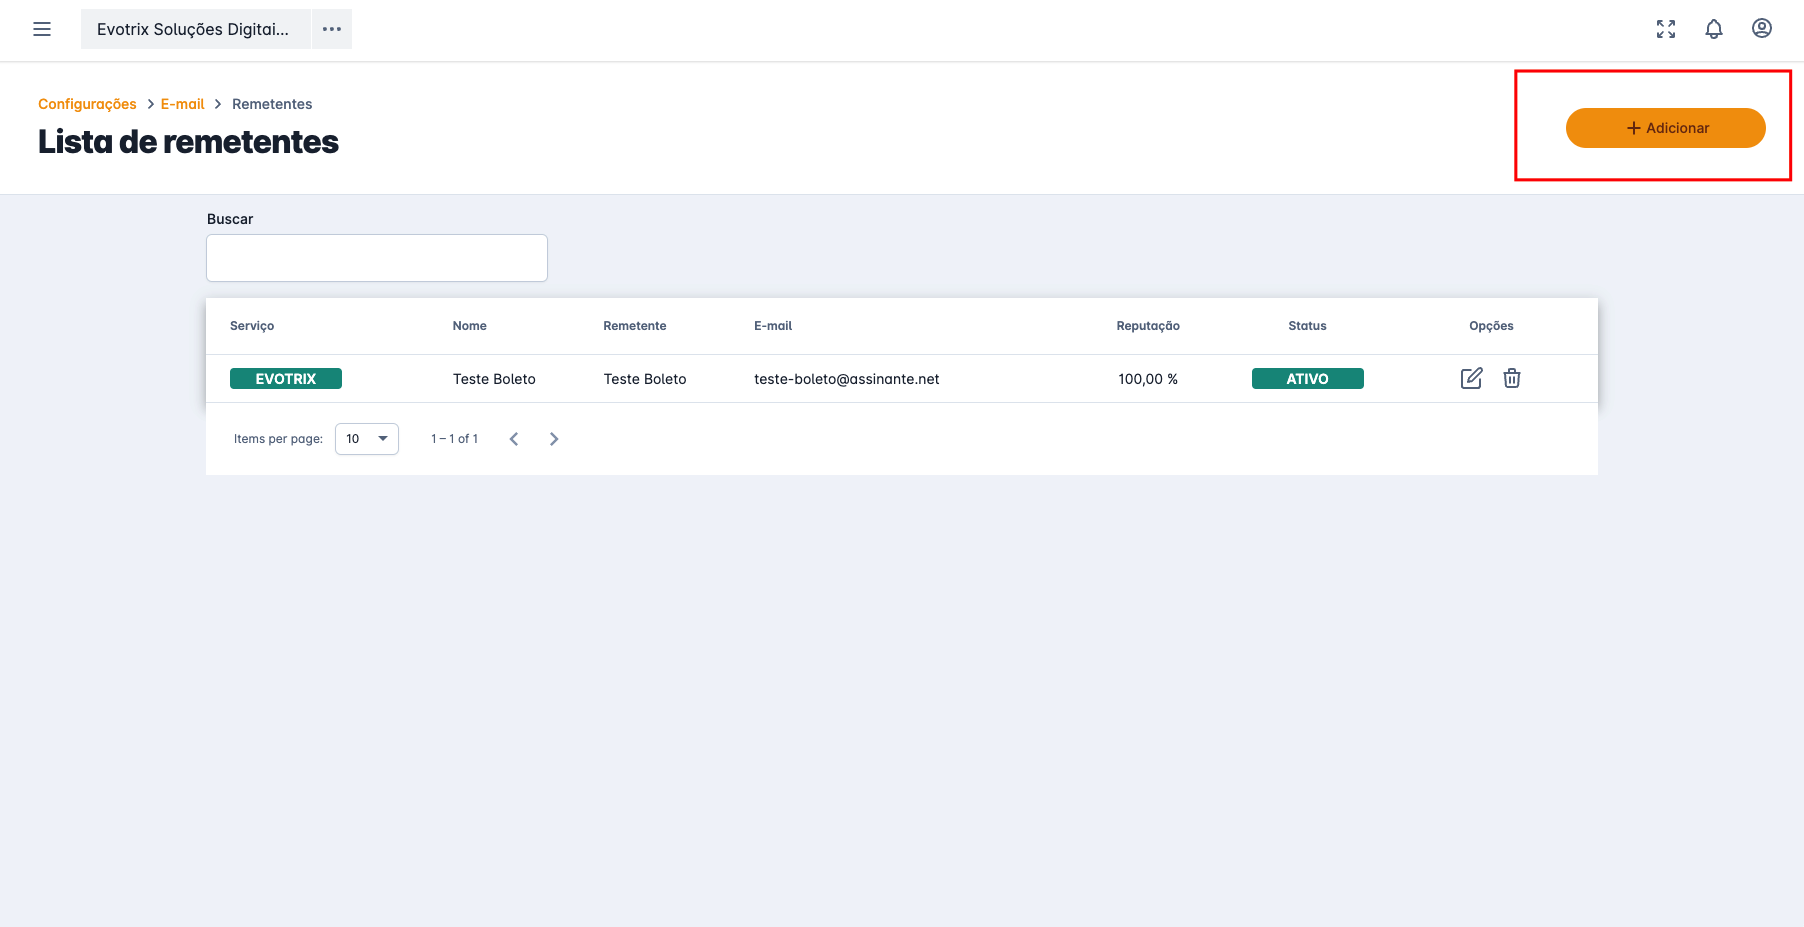Delete the Teste Boleto sender
Screen dimensions: 1804x927
pos(1512,378)
